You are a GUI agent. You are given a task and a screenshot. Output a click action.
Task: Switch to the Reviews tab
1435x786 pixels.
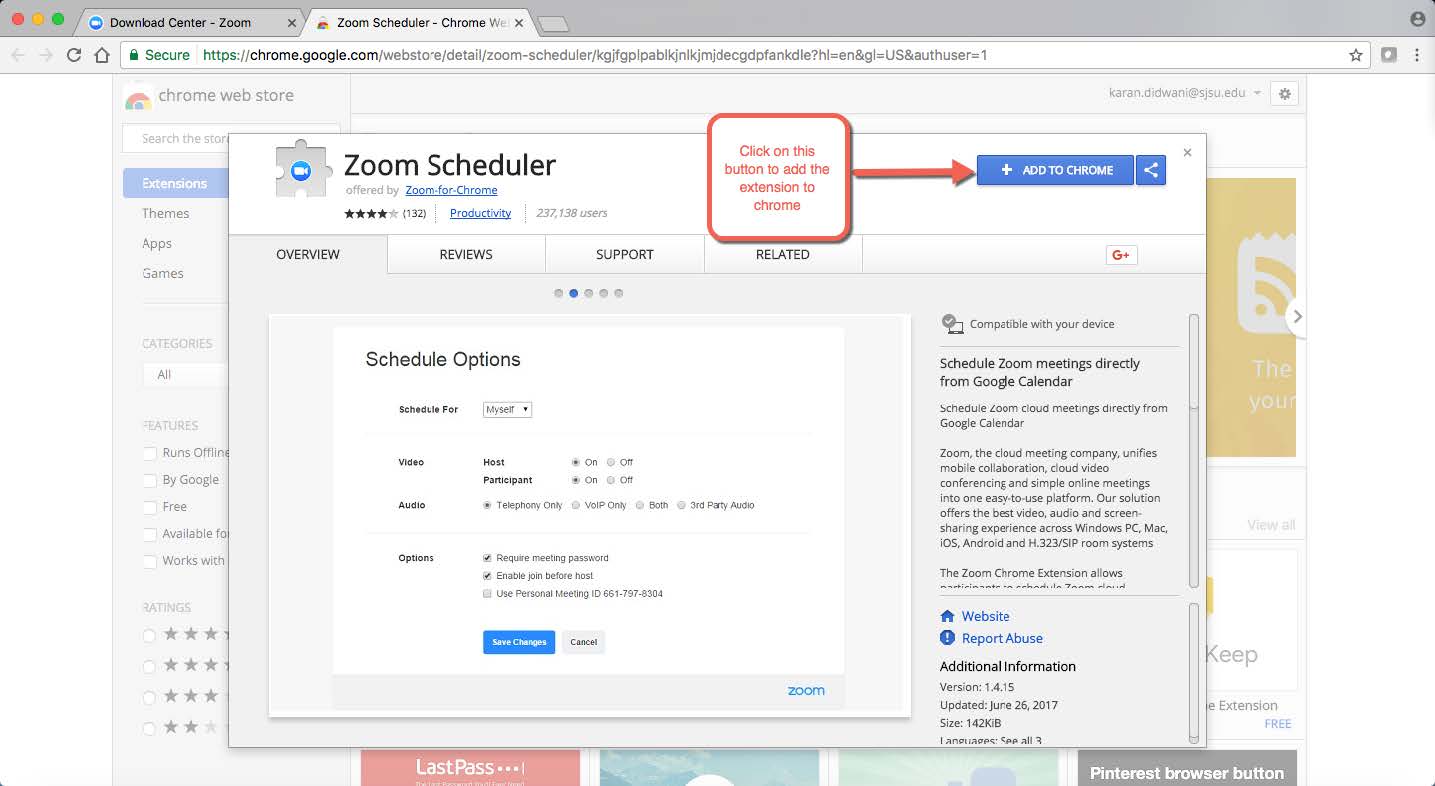point(465,254)
